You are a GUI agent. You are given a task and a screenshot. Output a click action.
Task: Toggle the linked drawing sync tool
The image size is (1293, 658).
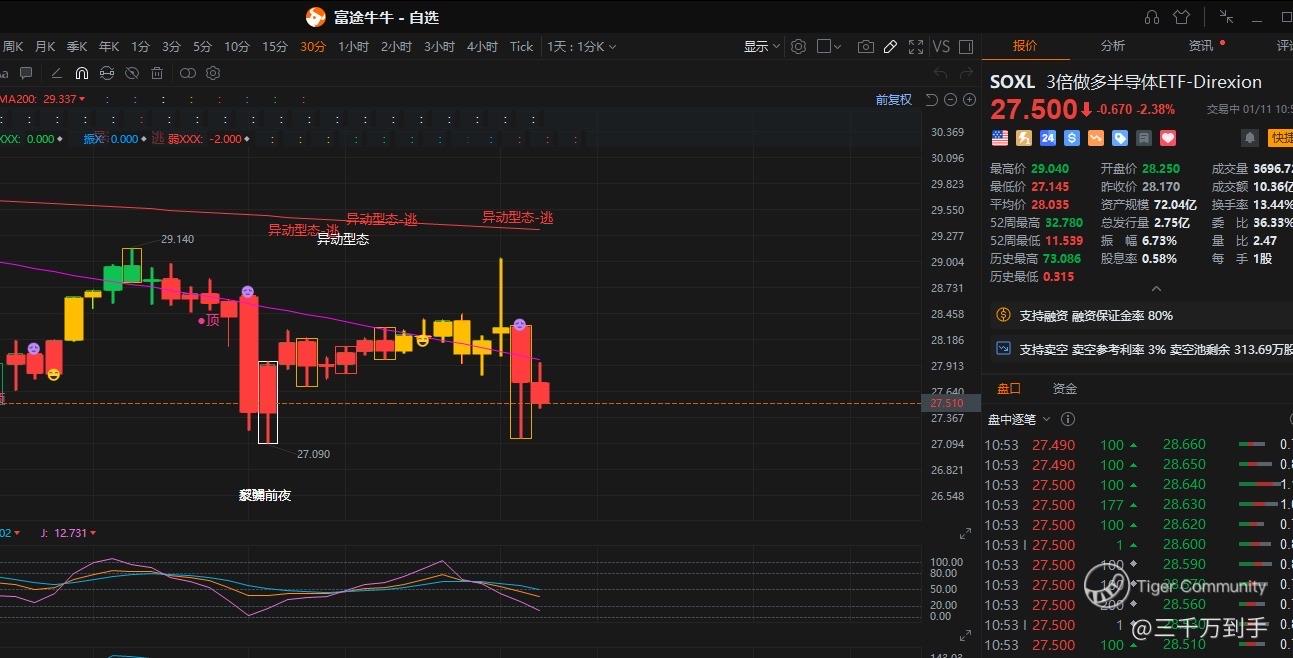(107, 73)
